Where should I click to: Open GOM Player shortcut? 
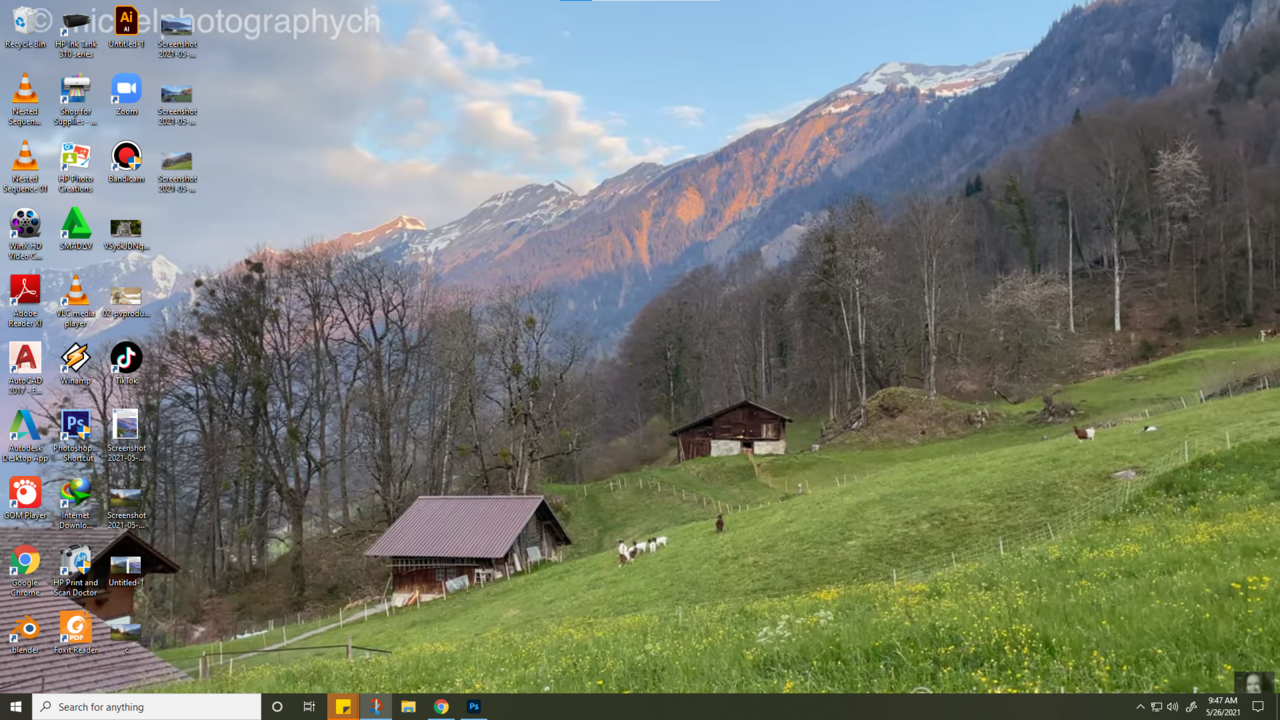coord(25,498)
